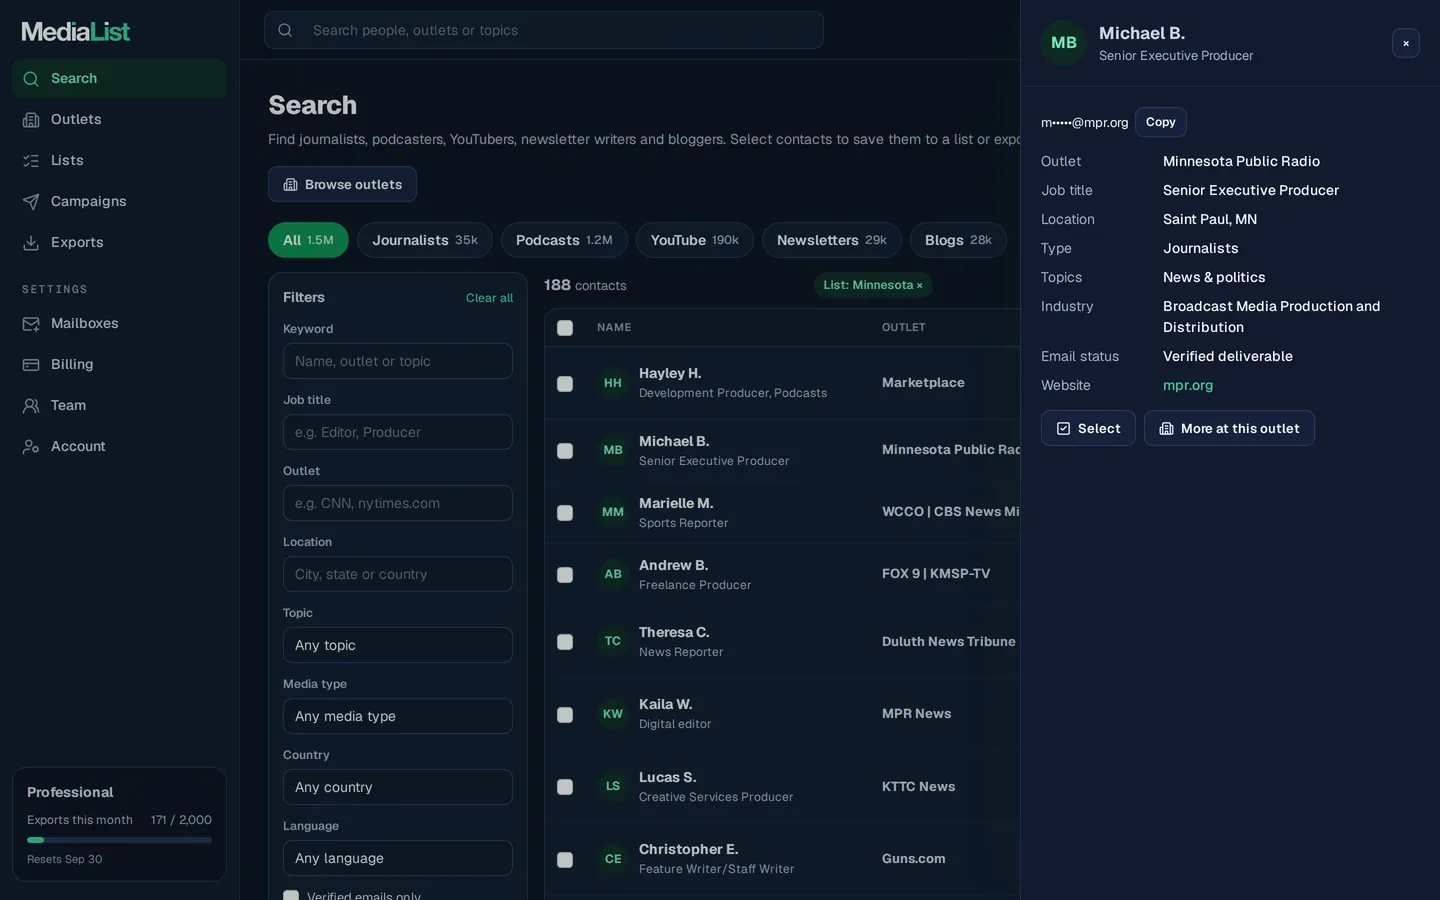Select the Journalists 35k tab
1440x900 pixels.
pyautogui.click(x=425, y=240)
